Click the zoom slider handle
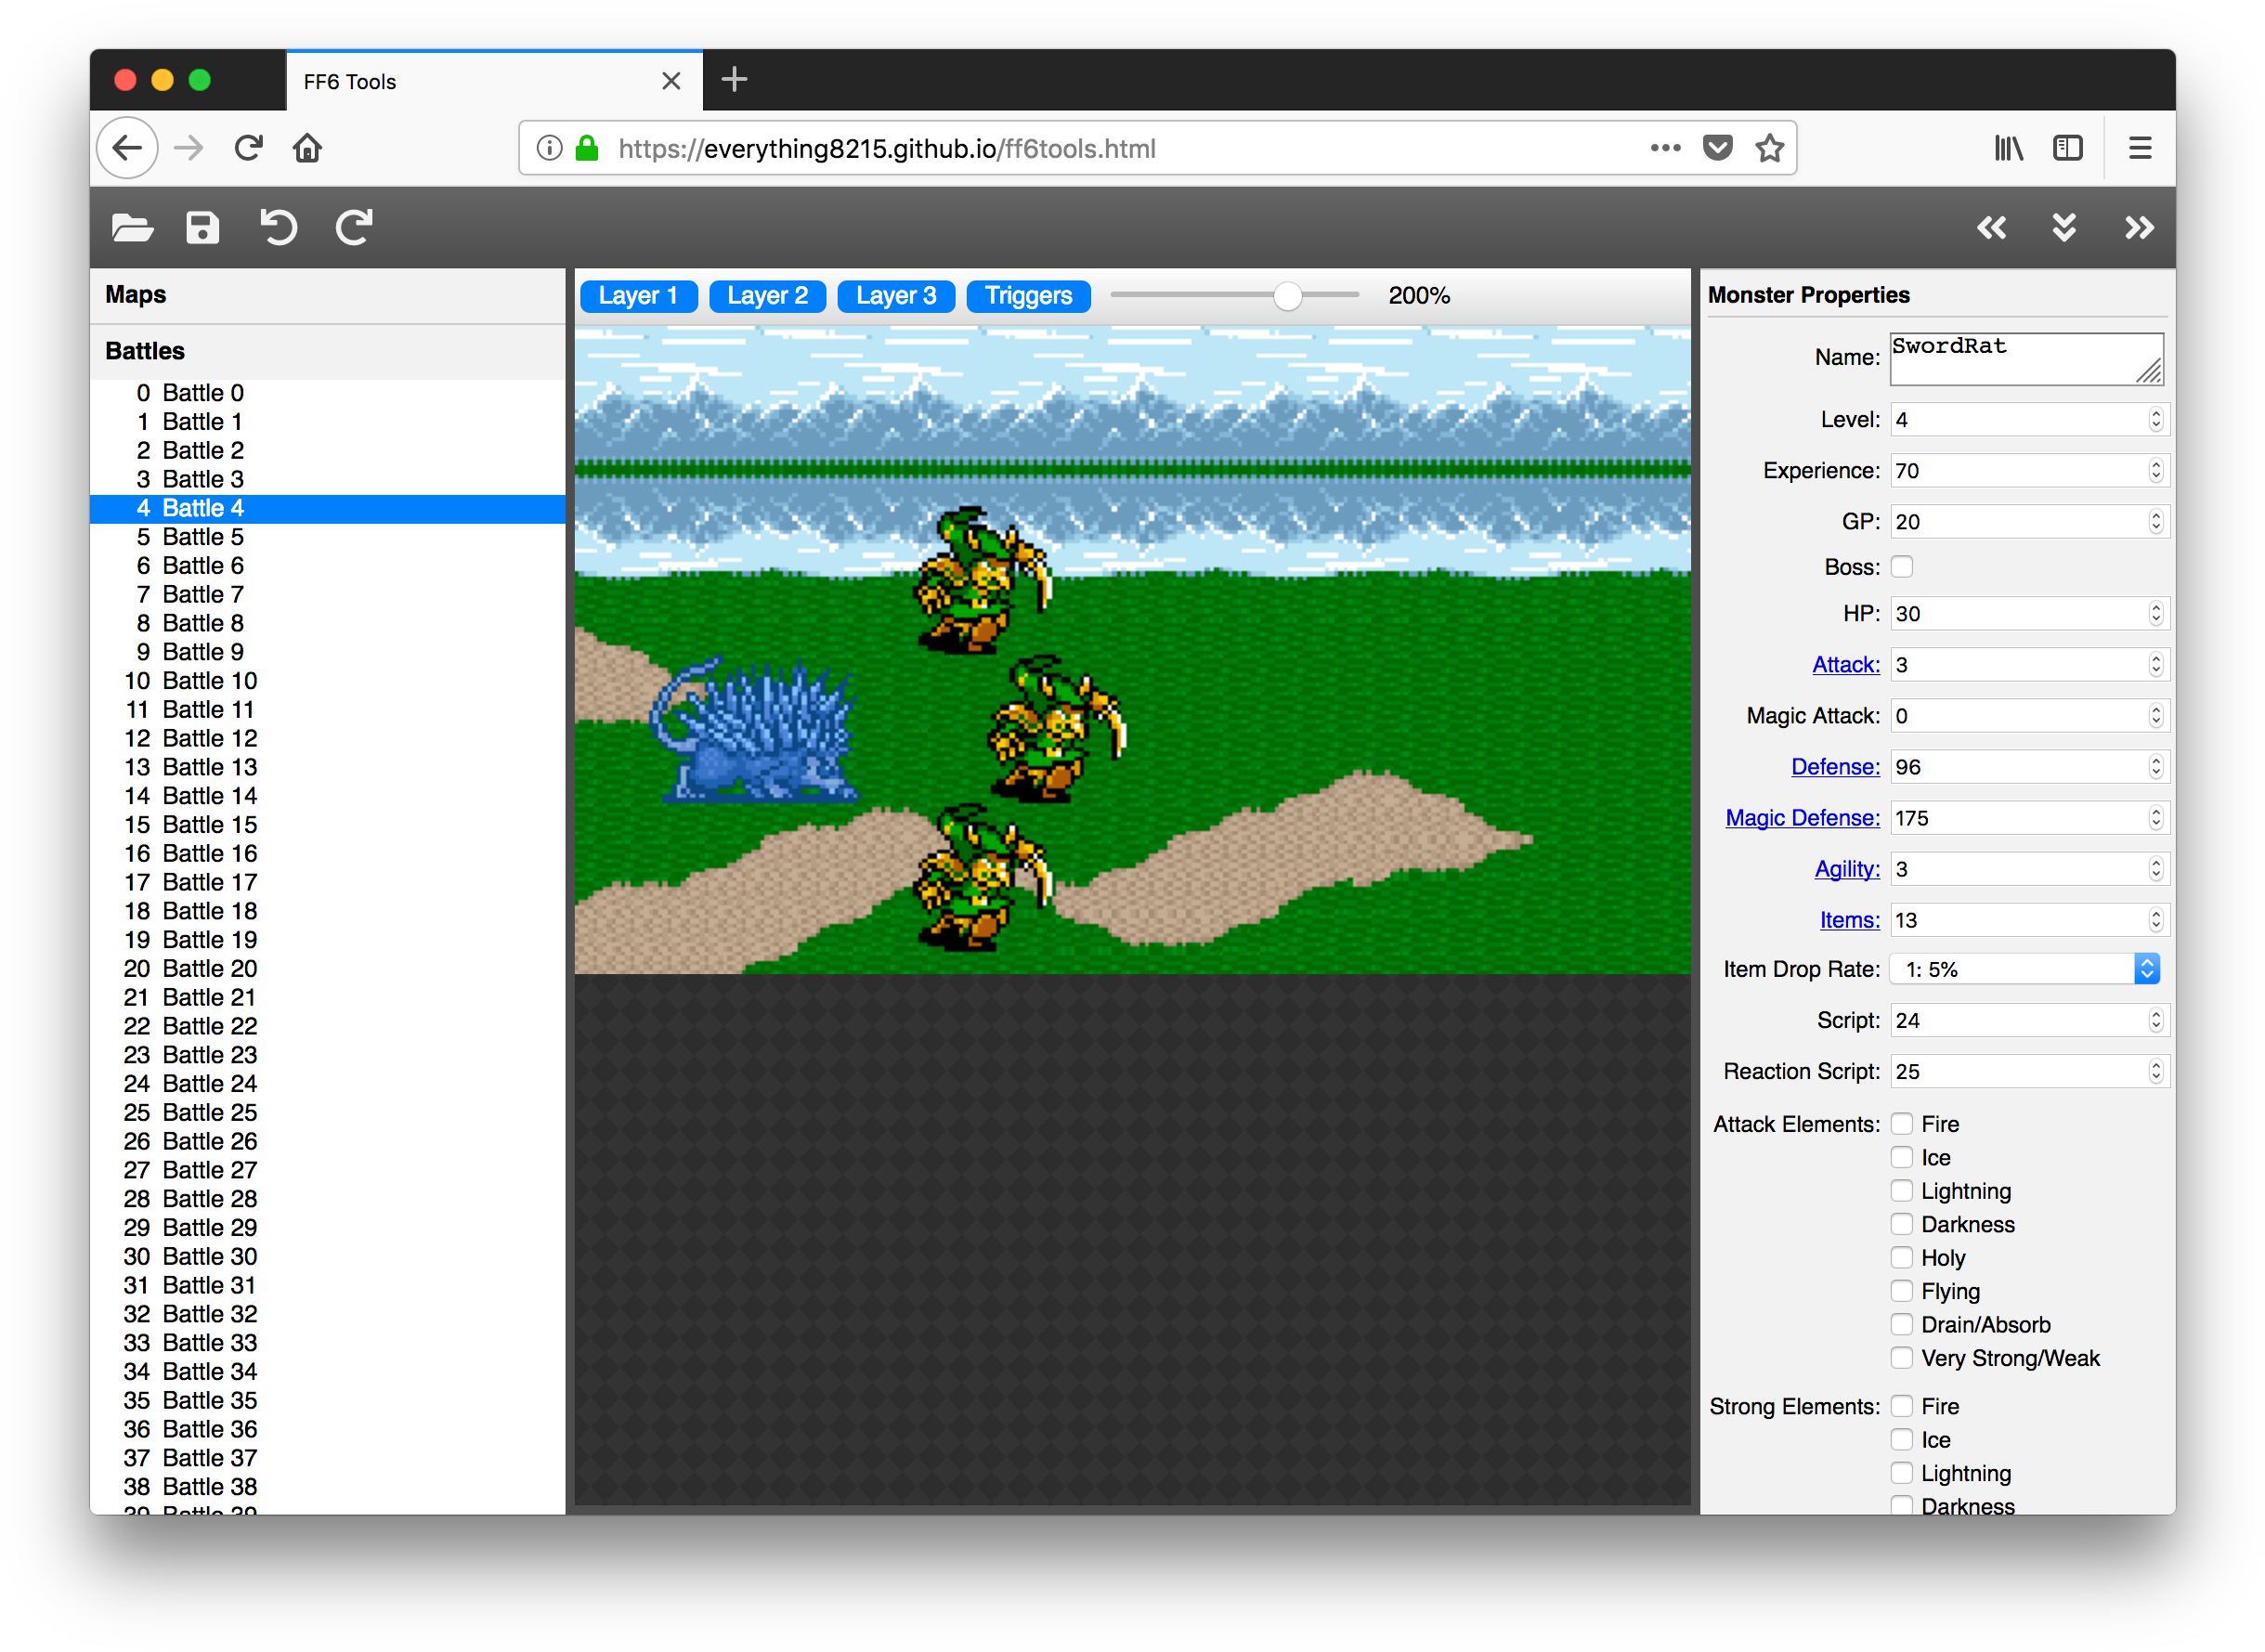This screenshot has height=1652, width=2265. click(1287, 296)
